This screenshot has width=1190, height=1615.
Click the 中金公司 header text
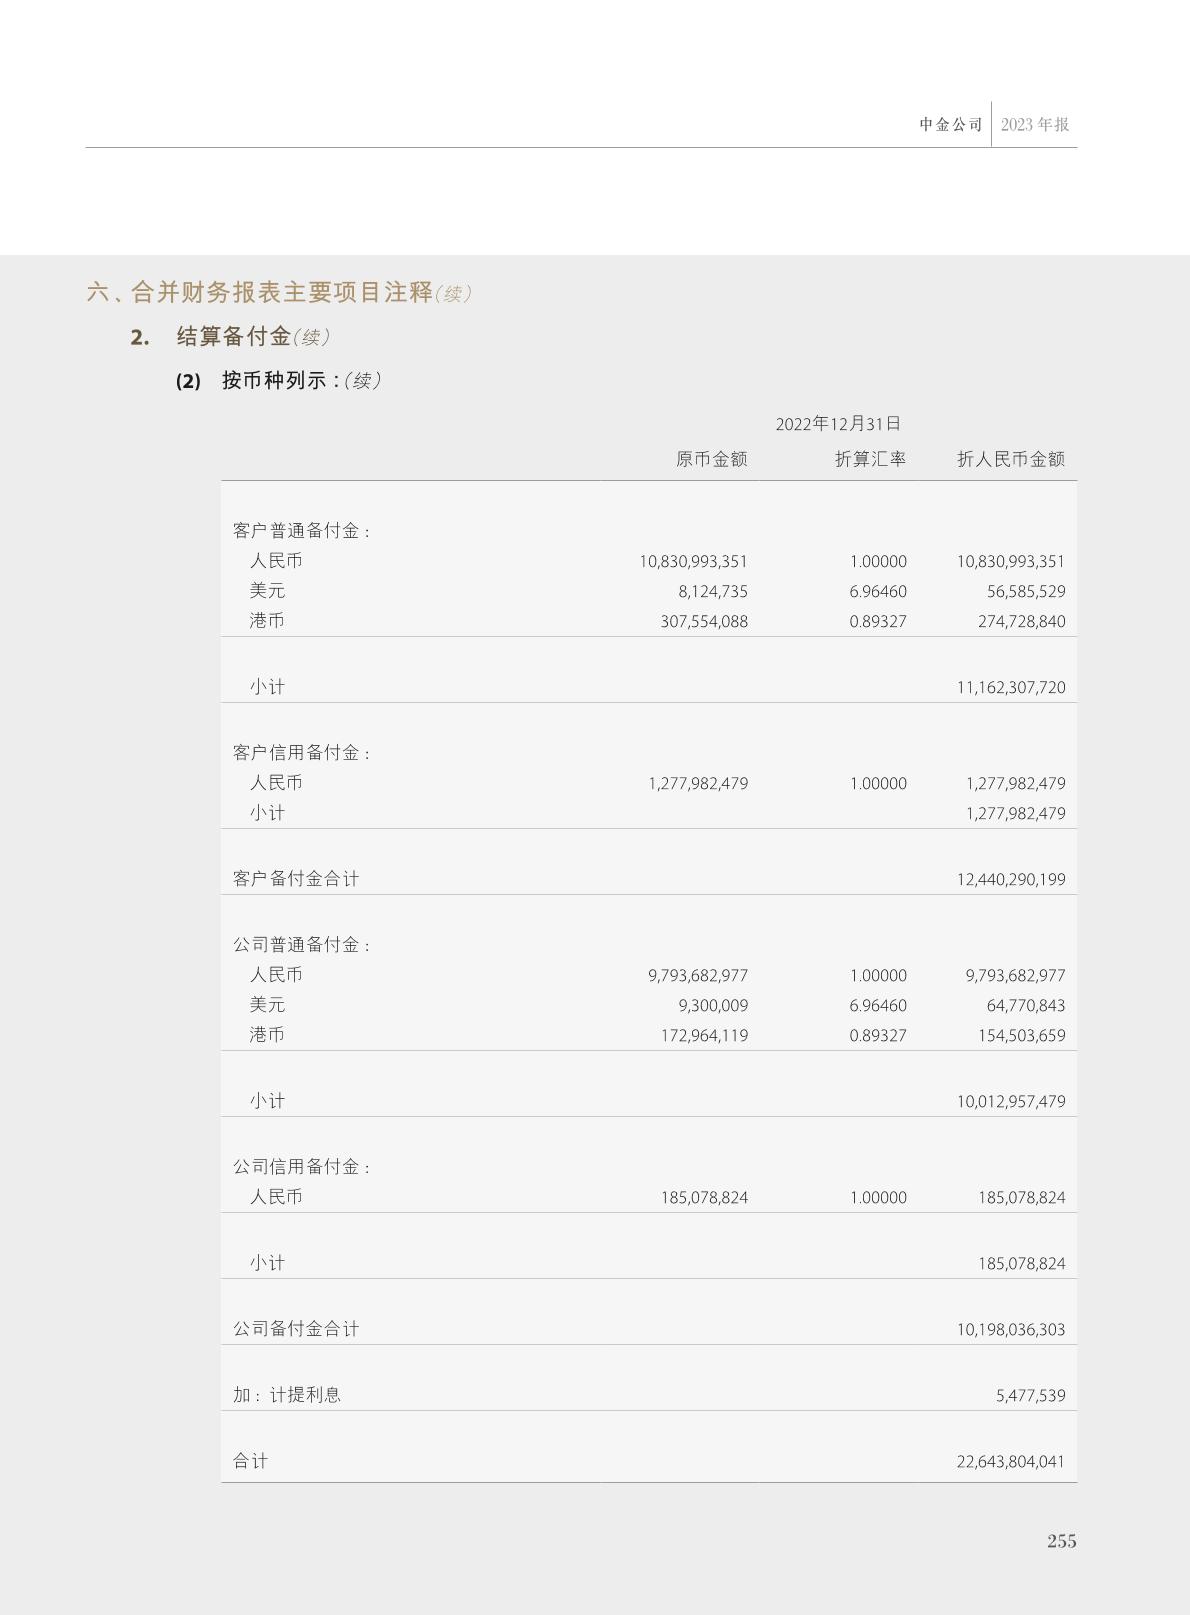pos(950,125)
